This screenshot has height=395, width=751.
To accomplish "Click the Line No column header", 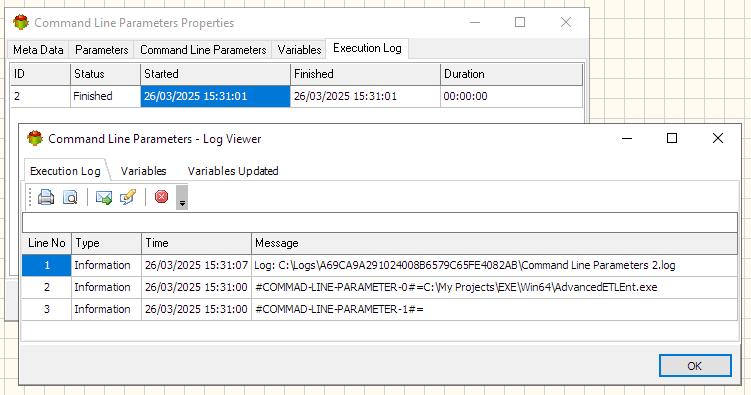I will 46,243.
